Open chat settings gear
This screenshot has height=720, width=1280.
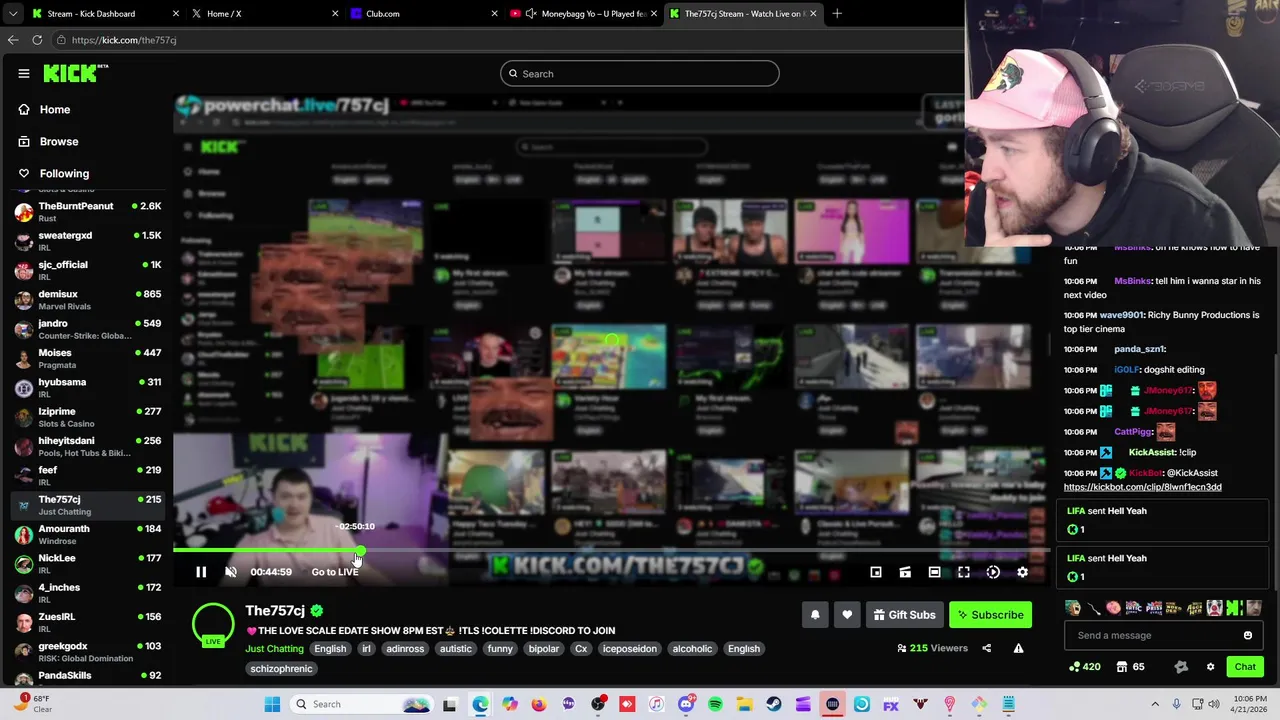[1210, 667]
